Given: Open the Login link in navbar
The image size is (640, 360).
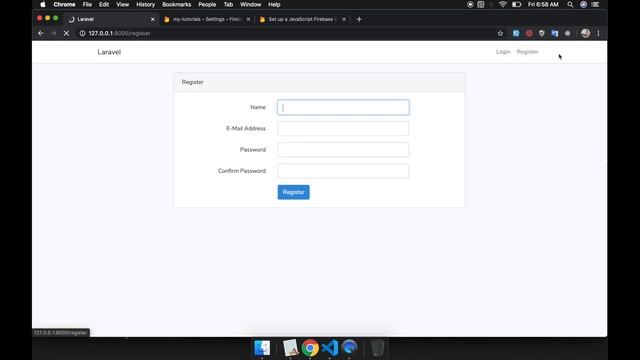Looking at the screenshot, I should [503, 52].
